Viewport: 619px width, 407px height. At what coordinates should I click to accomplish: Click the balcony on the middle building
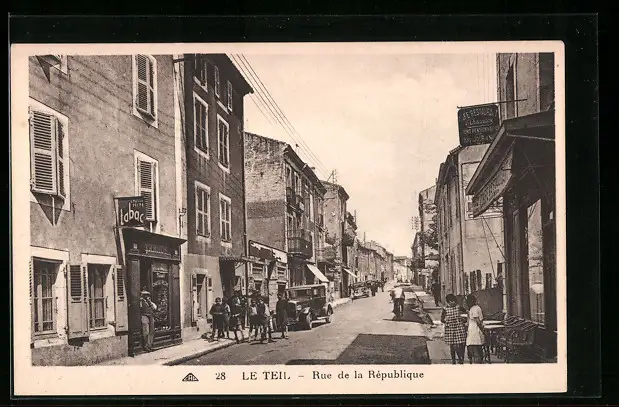tap(299, 243)
